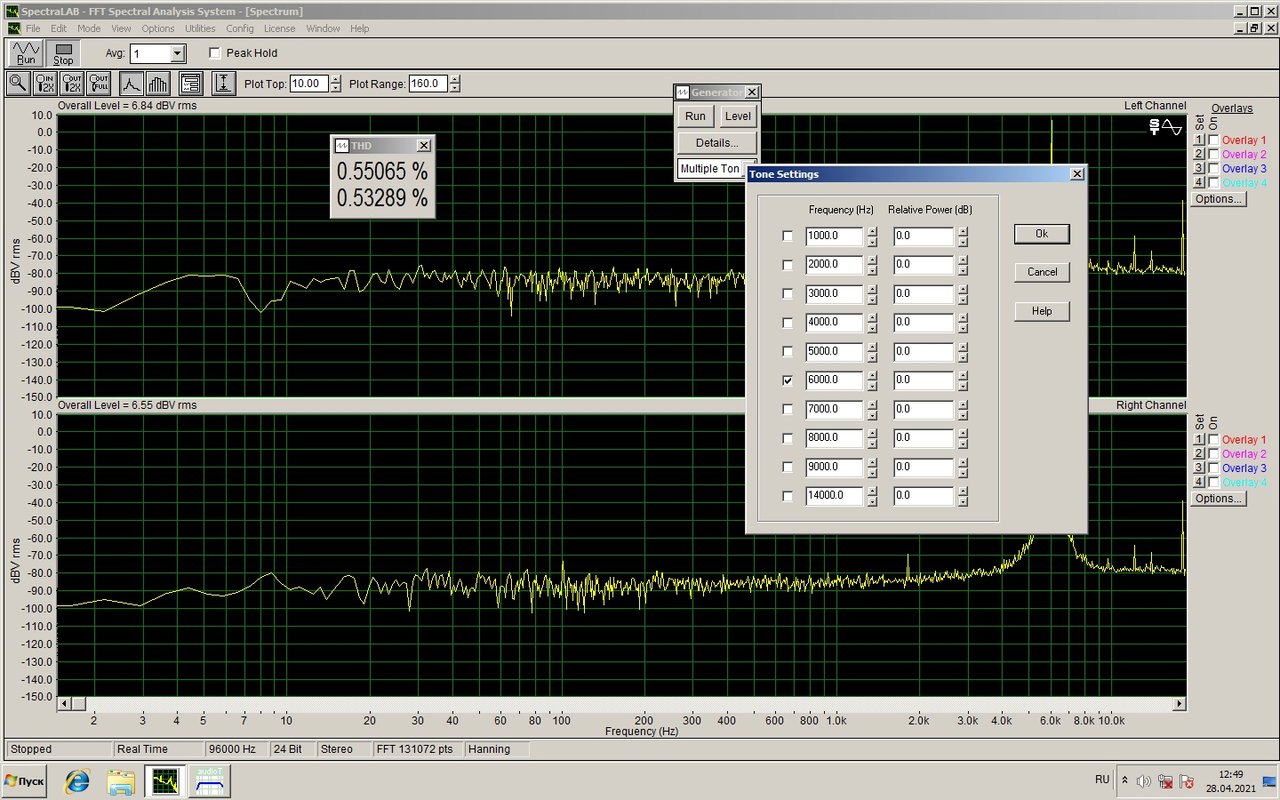Decrease the 9000.0 Hz row relative power

click(962, 472)
